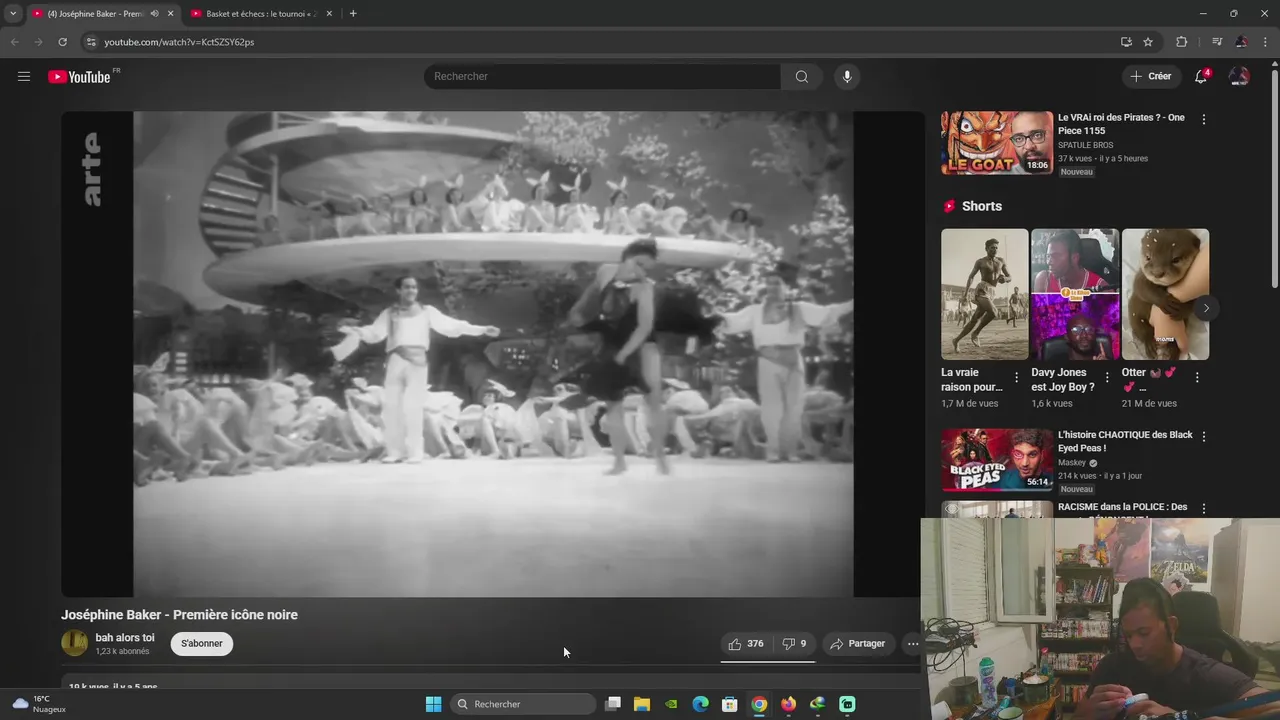Open more actions menu beside Partager
Viewport: 1280px width, 720px height.
click(912, 644)
